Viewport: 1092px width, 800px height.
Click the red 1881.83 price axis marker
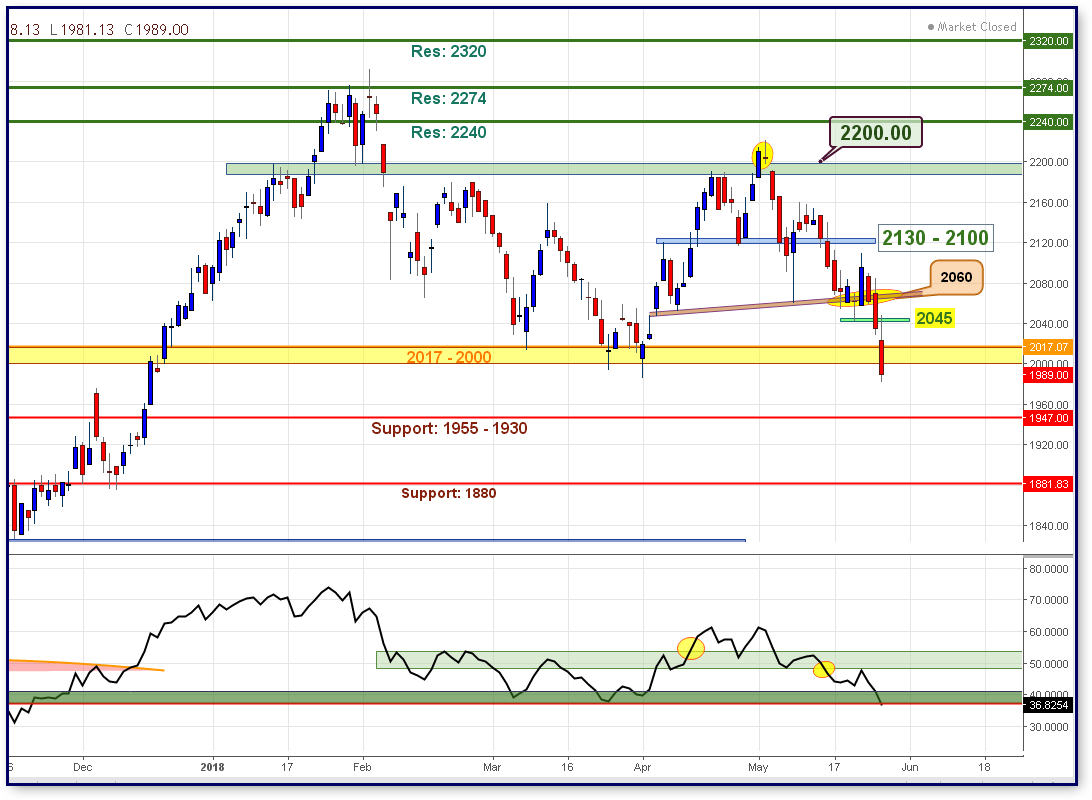coord(1046,485)
